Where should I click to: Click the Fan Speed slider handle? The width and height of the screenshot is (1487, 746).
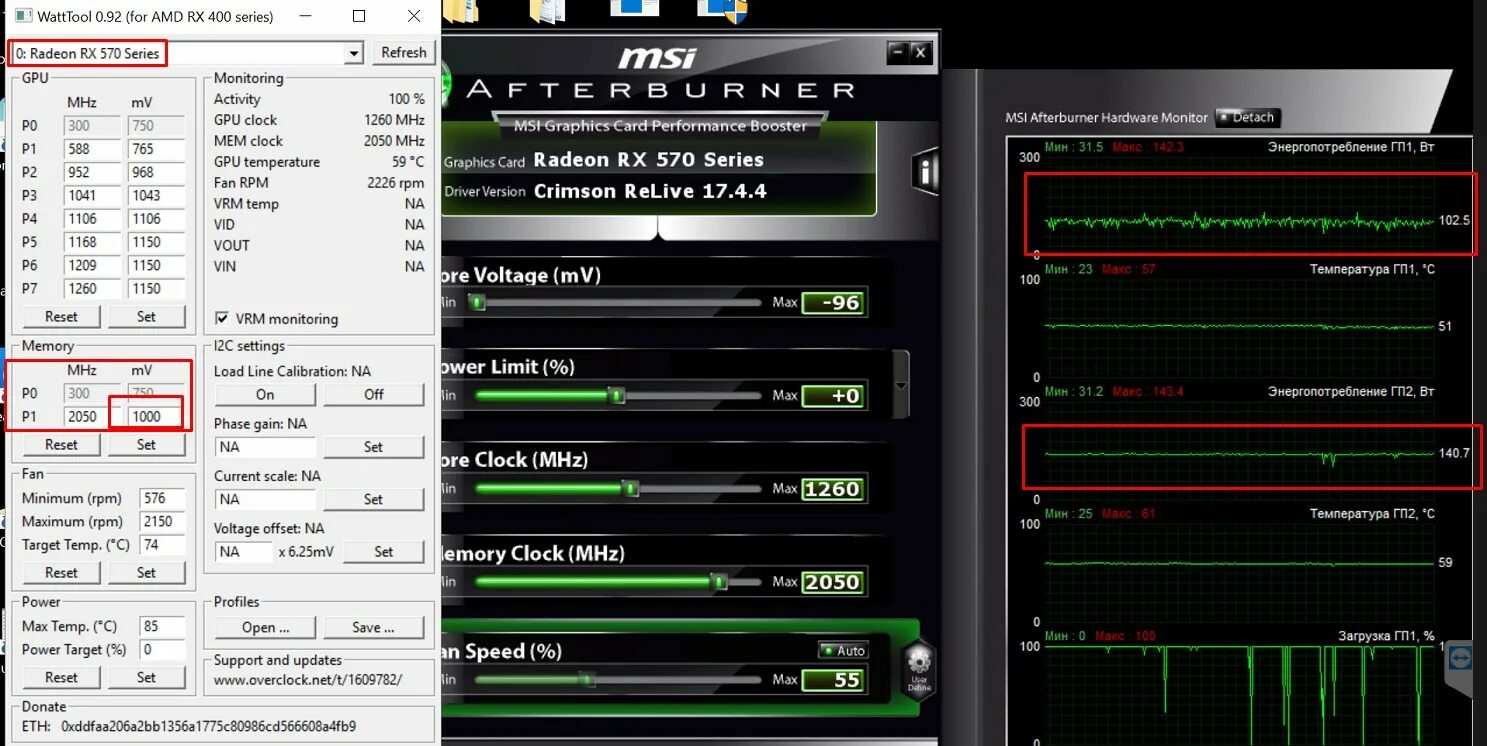point(587,680)
